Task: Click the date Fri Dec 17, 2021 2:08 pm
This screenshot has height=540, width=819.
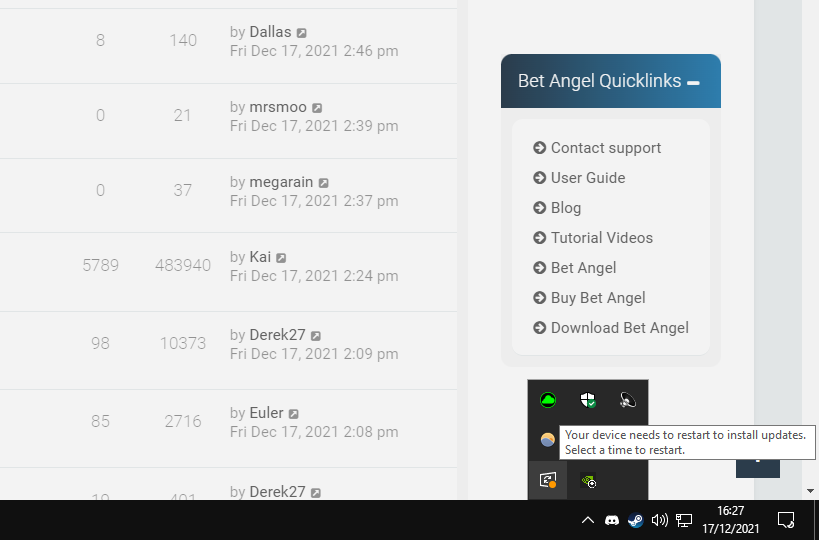Action: click(x=314, y=432)
